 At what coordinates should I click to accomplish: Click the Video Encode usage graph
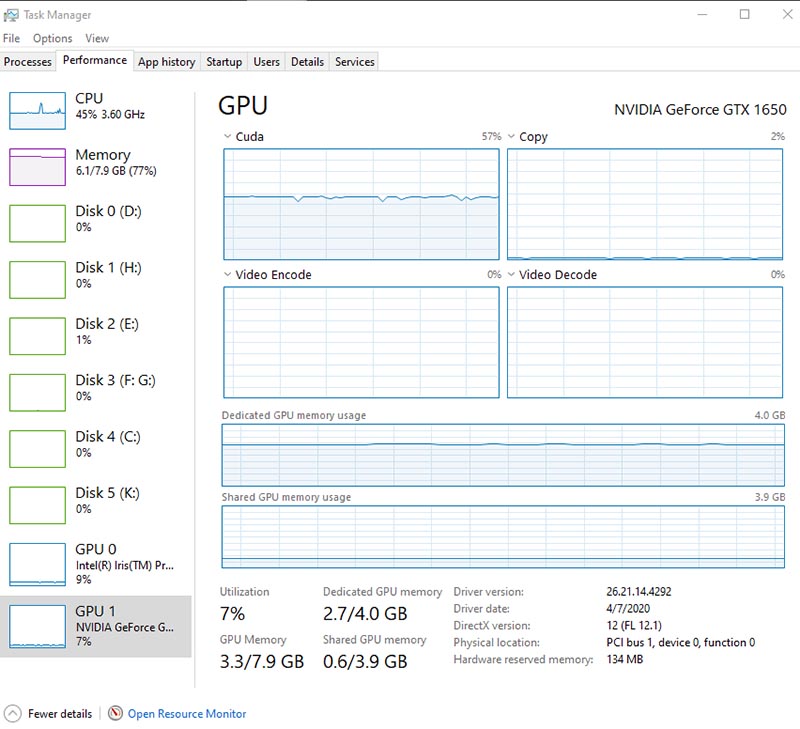pos(361,342)
